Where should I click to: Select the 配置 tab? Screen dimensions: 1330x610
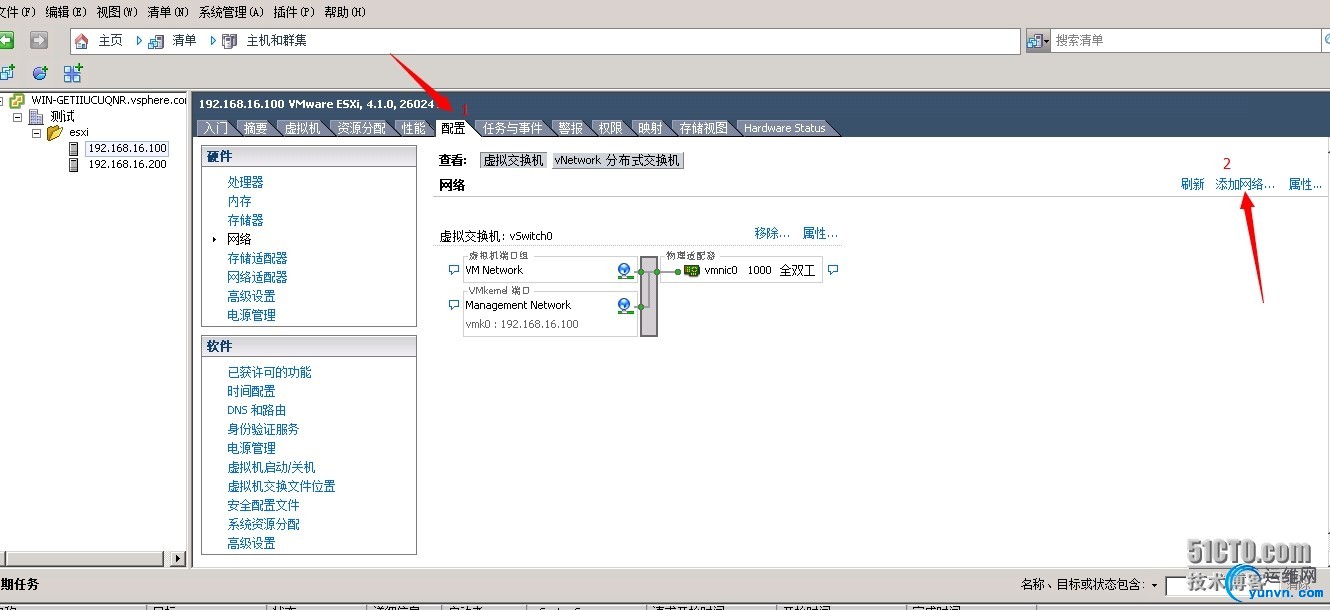click(453, 128)
